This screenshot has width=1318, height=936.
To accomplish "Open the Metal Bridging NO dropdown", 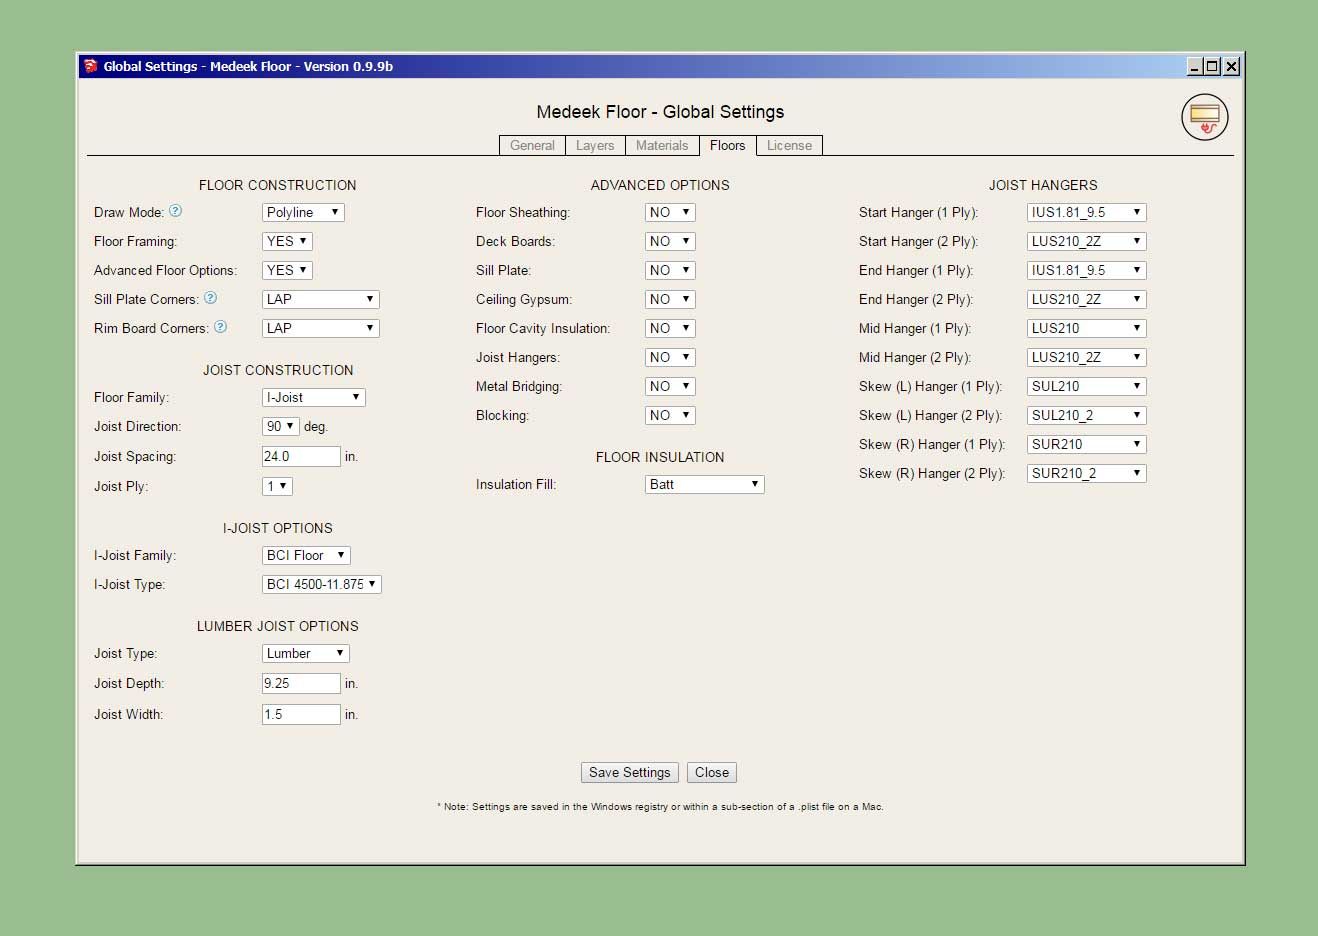I will (670, 386).
